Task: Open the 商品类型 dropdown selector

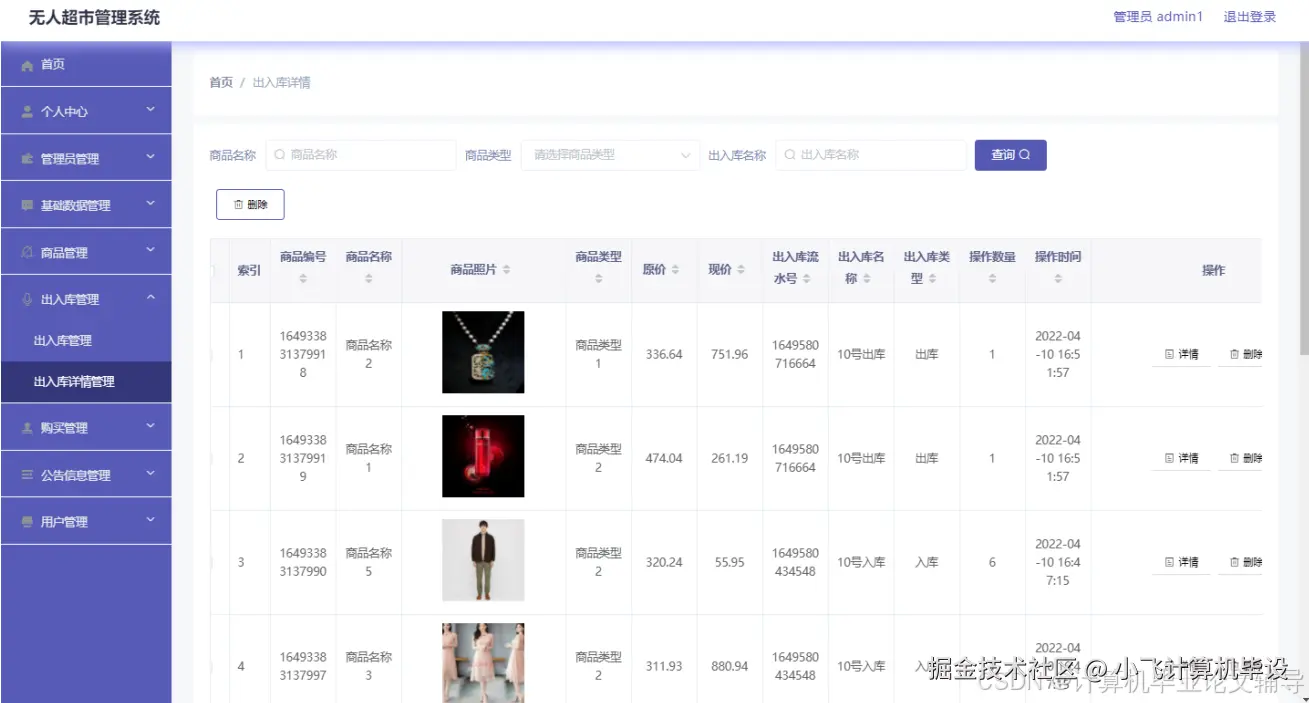Action: [x=610, y=155]
